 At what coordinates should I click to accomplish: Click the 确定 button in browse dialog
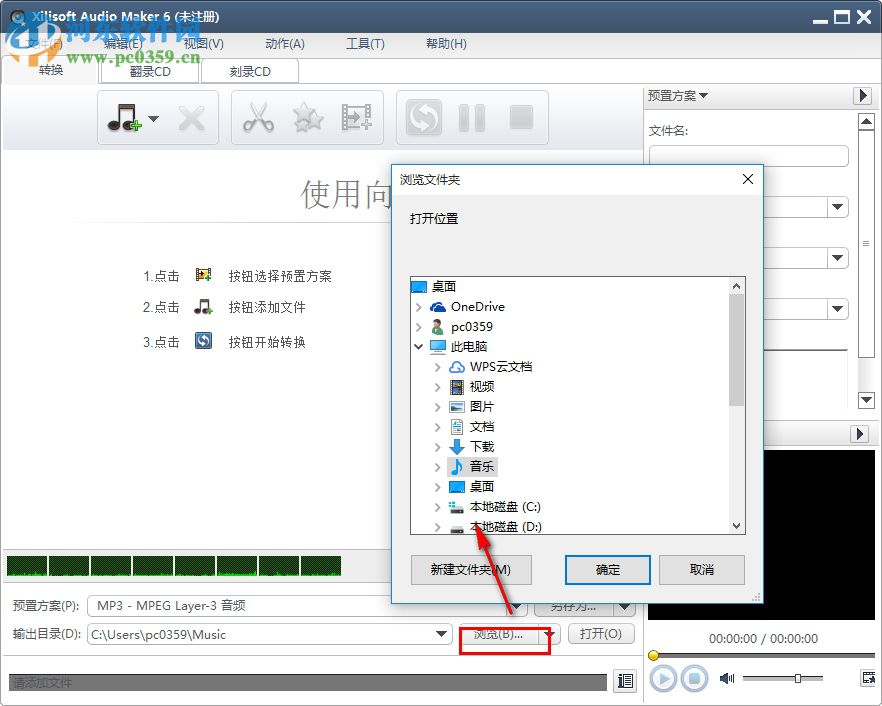[x=607, y=570]
